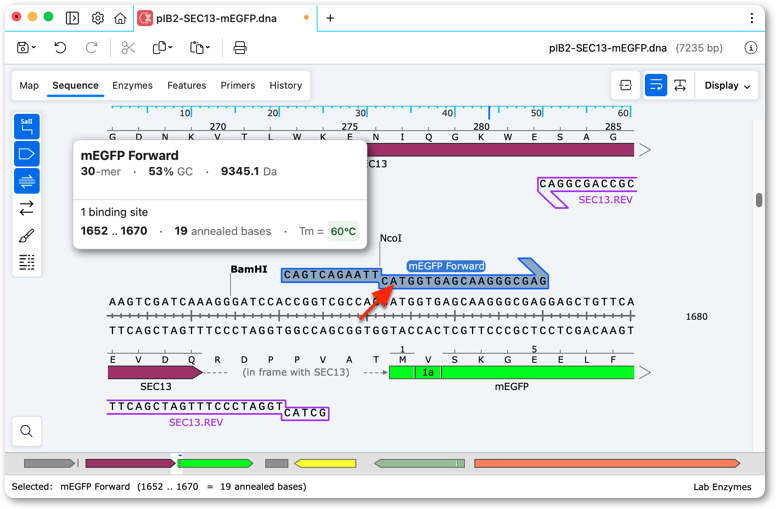776x509 pixels.
Task: Select the pIB2-SEC13-mEGFP.dna file tab
Action: (x=223, y=18)
